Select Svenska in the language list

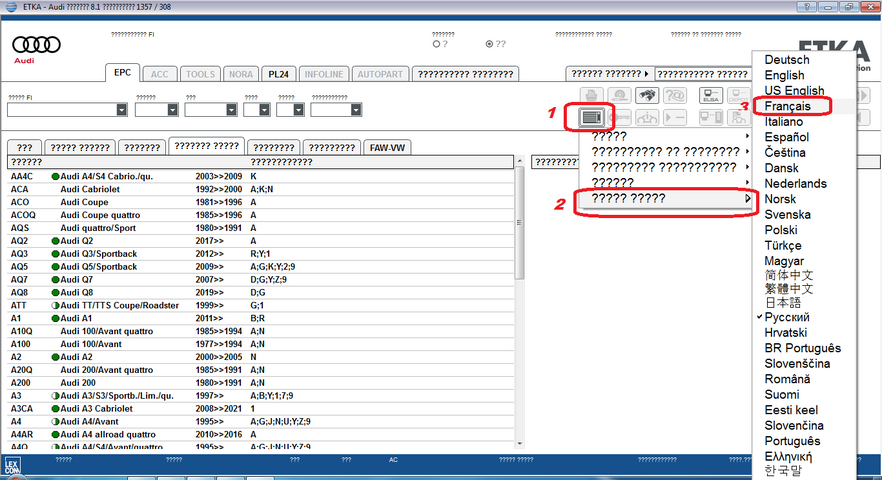click(788, 215)
